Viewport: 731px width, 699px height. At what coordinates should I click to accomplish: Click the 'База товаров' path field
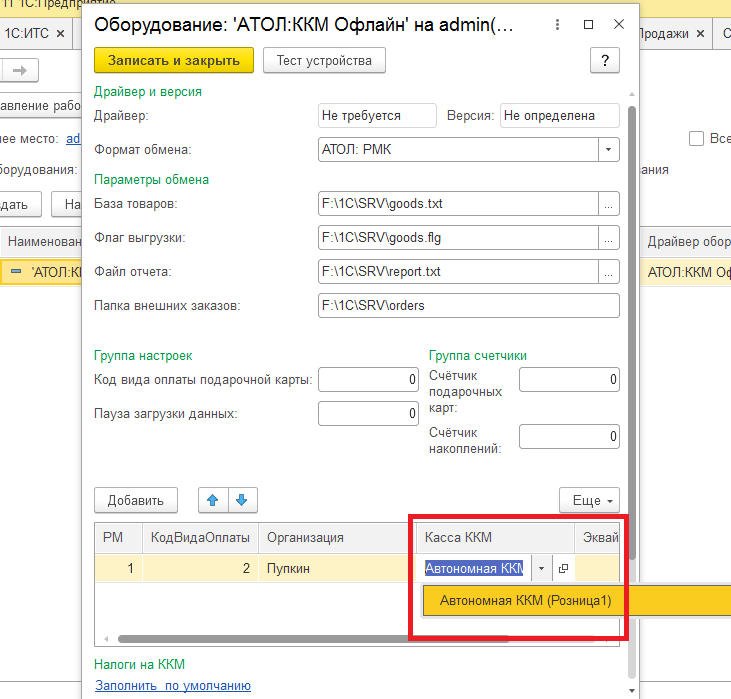click(x=458, y=204)
